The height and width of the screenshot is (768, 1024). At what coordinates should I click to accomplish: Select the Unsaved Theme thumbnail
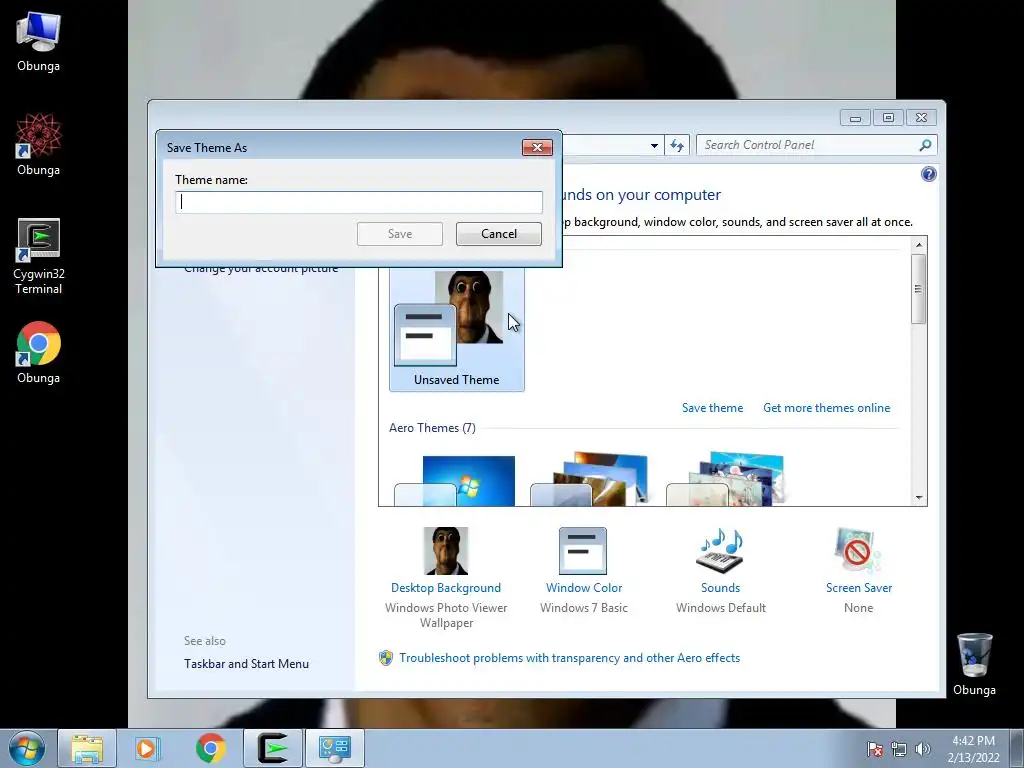click(456, 330)
